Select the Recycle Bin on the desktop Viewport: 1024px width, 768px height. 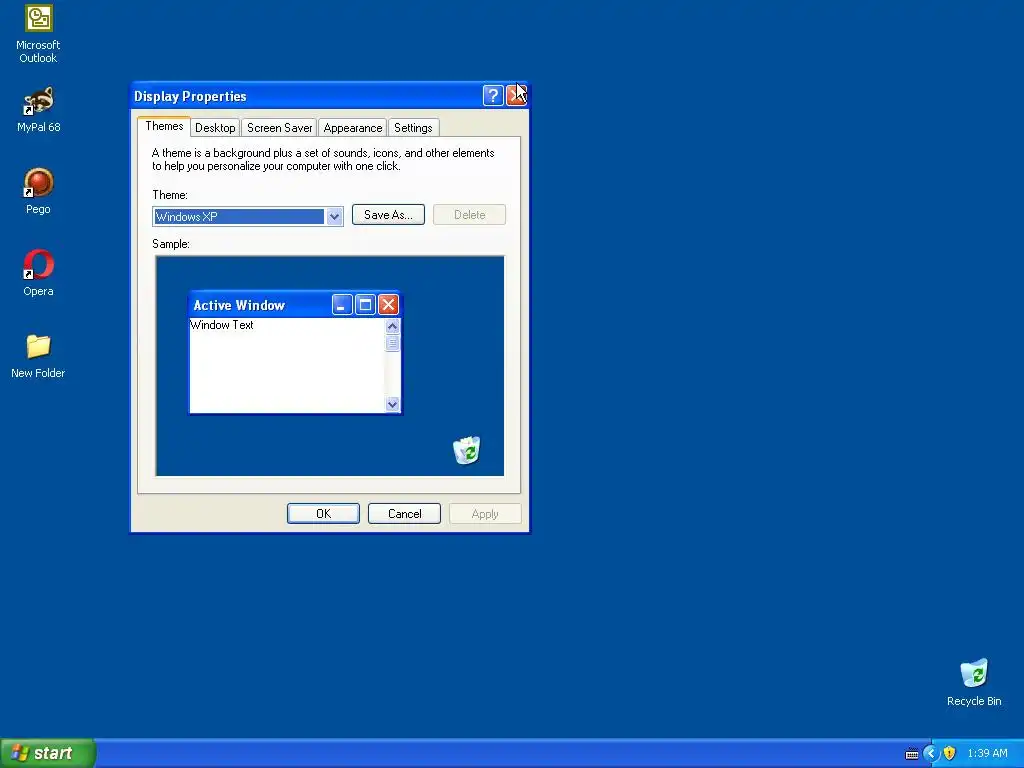click(x=974, y=682)
